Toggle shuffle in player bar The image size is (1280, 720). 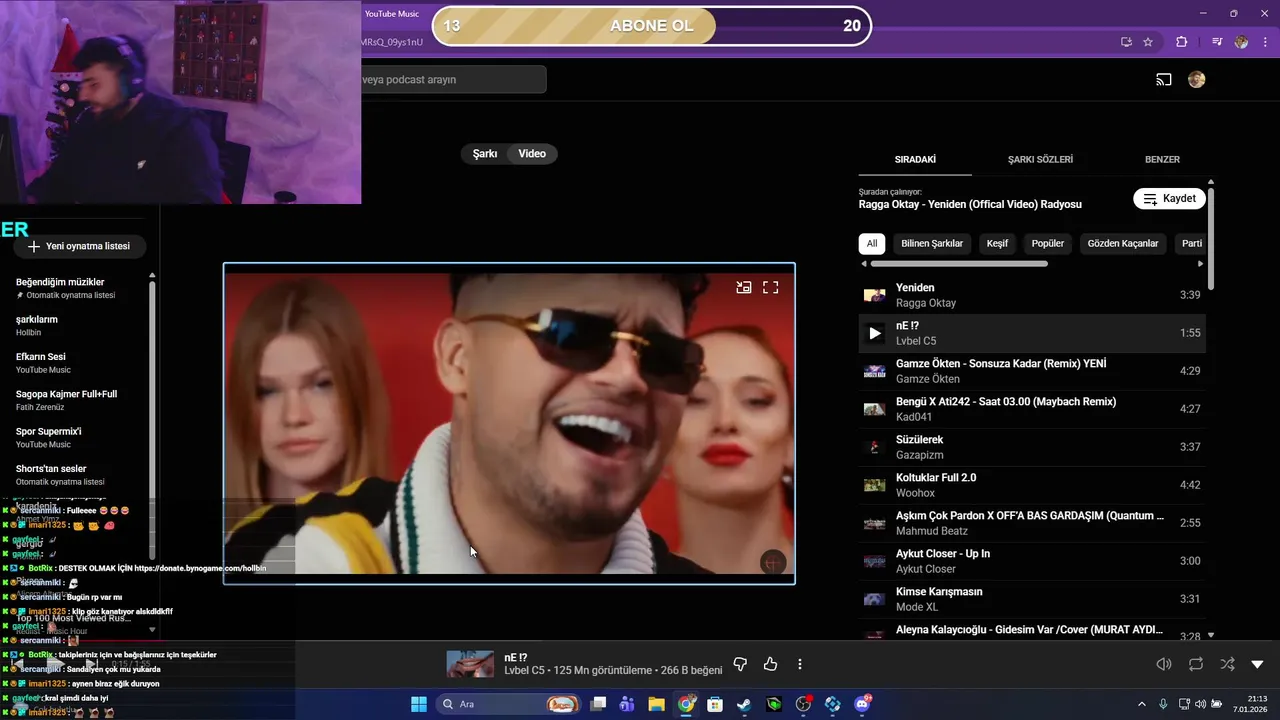[x=1227, y=664]
